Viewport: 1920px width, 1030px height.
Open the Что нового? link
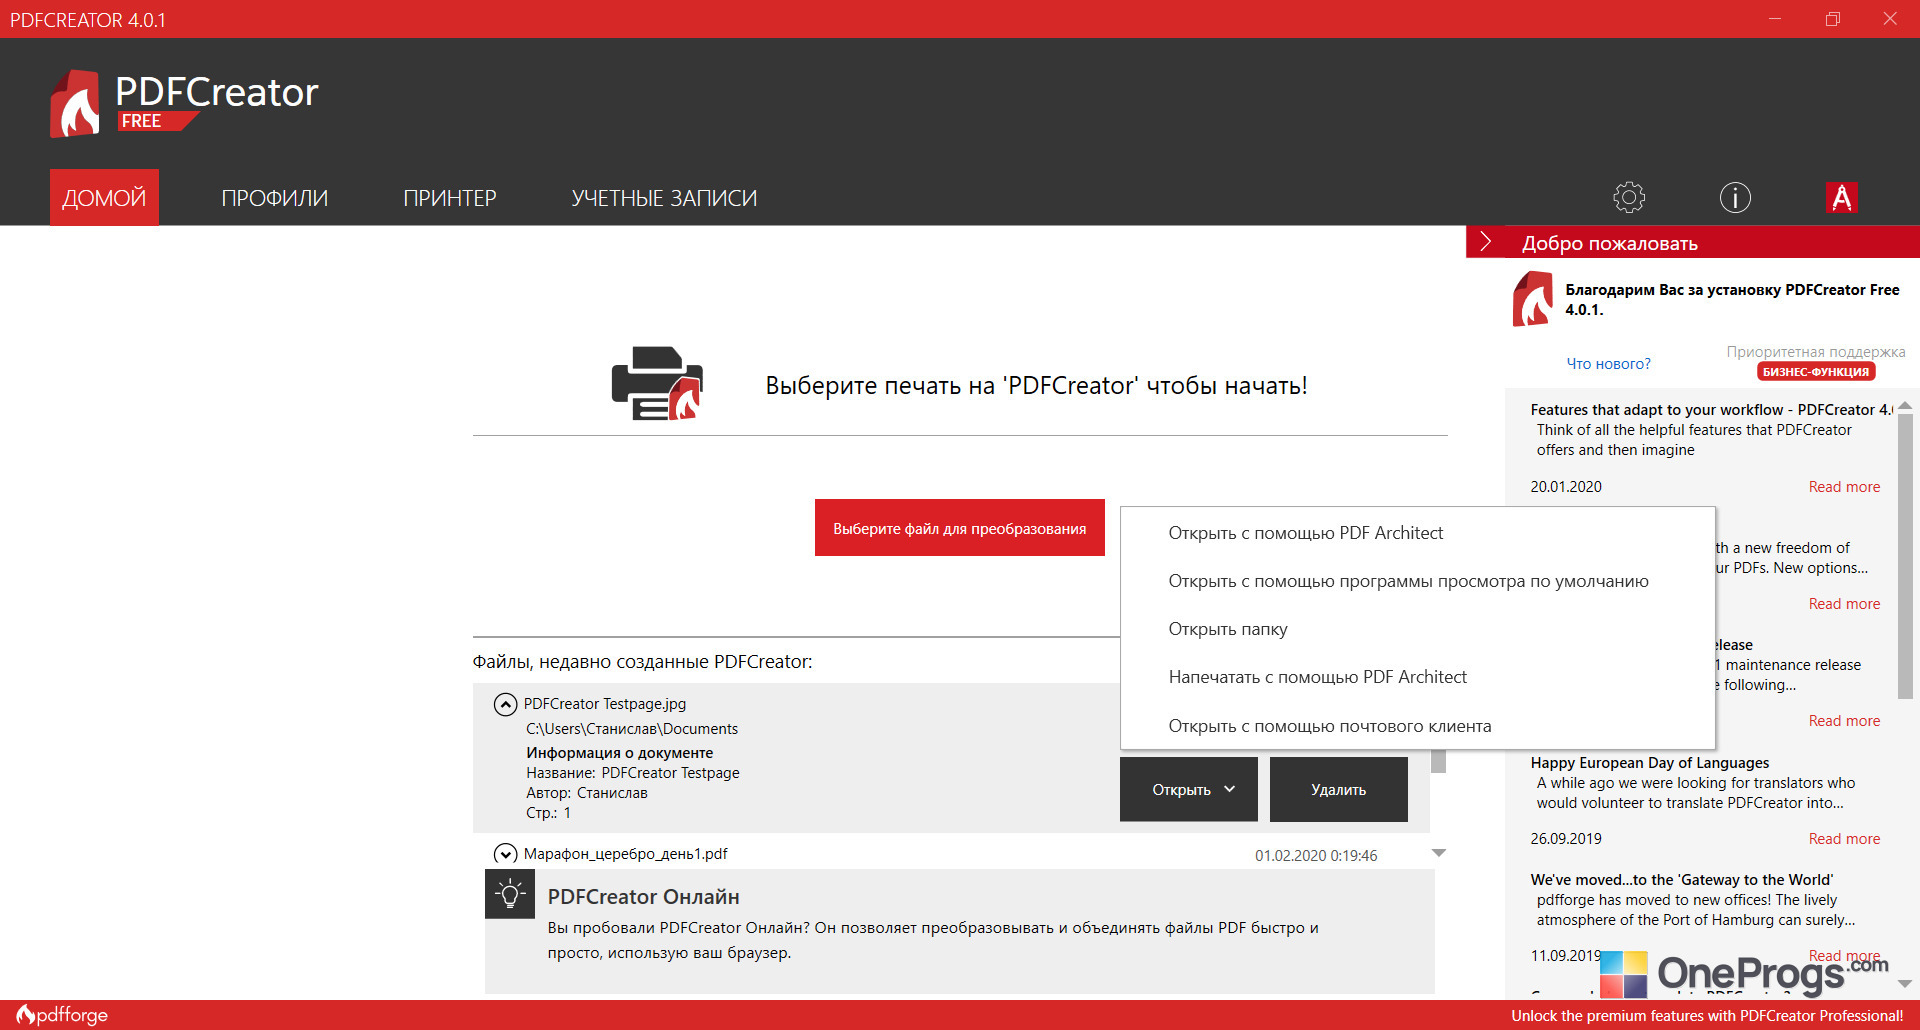1608,364
